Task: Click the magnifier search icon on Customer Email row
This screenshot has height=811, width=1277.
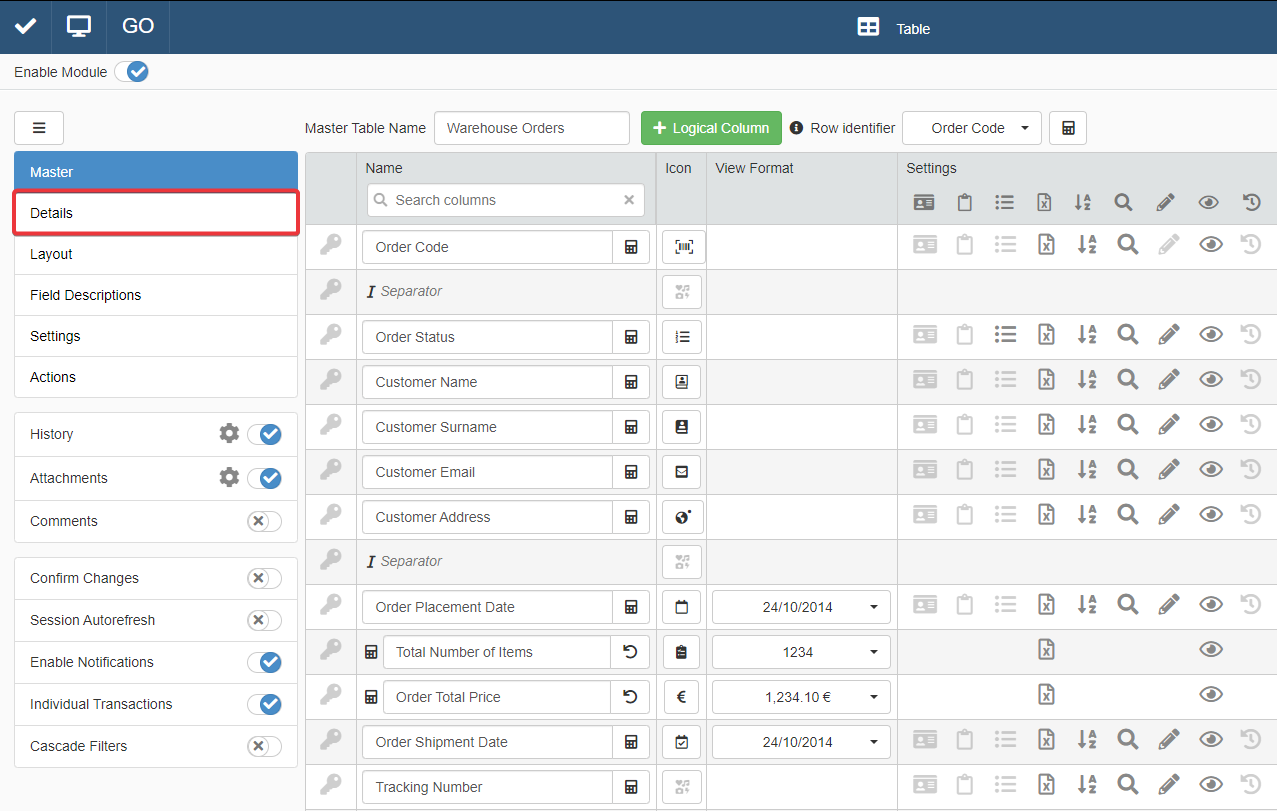Action: pyautogui.click(x=1127, y=471)
